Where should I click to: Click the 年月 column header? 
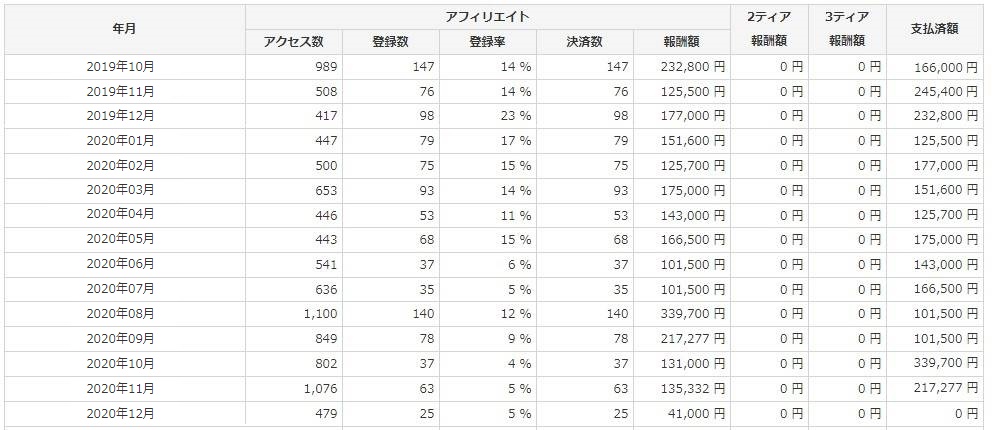tap(125, 29)
